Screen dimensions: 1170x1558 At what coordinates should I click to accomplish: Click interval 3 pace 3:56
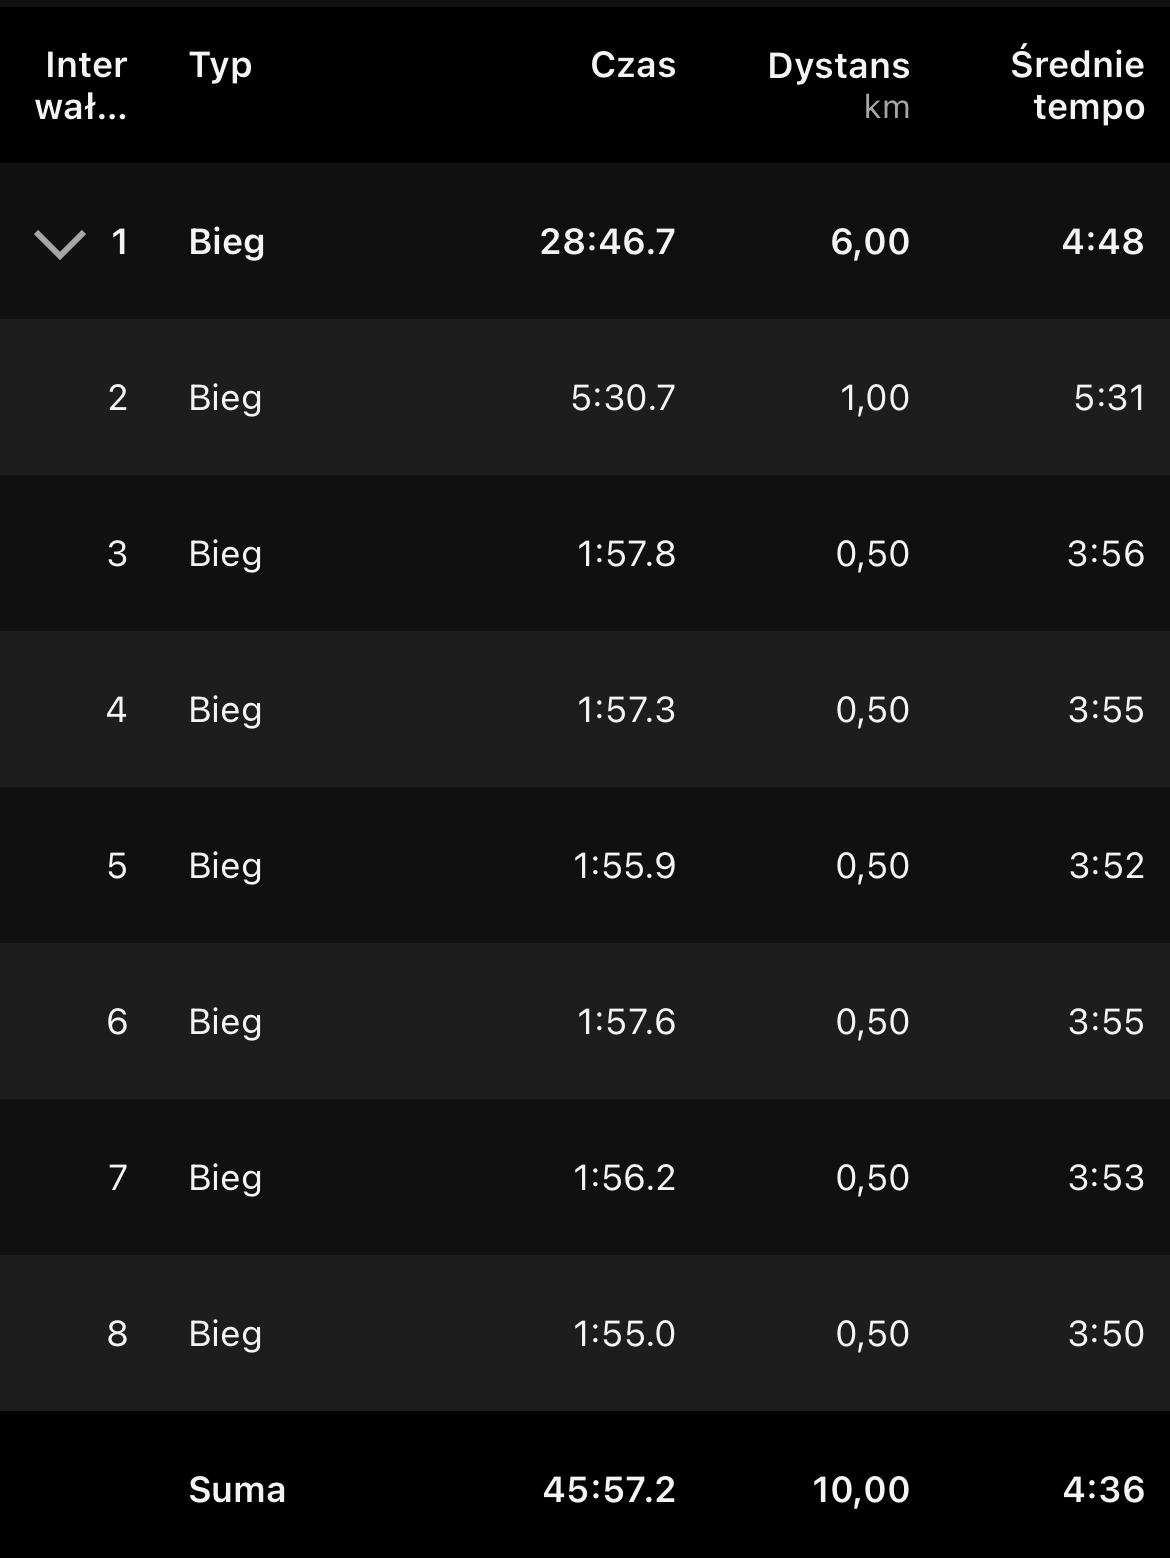1105,554
